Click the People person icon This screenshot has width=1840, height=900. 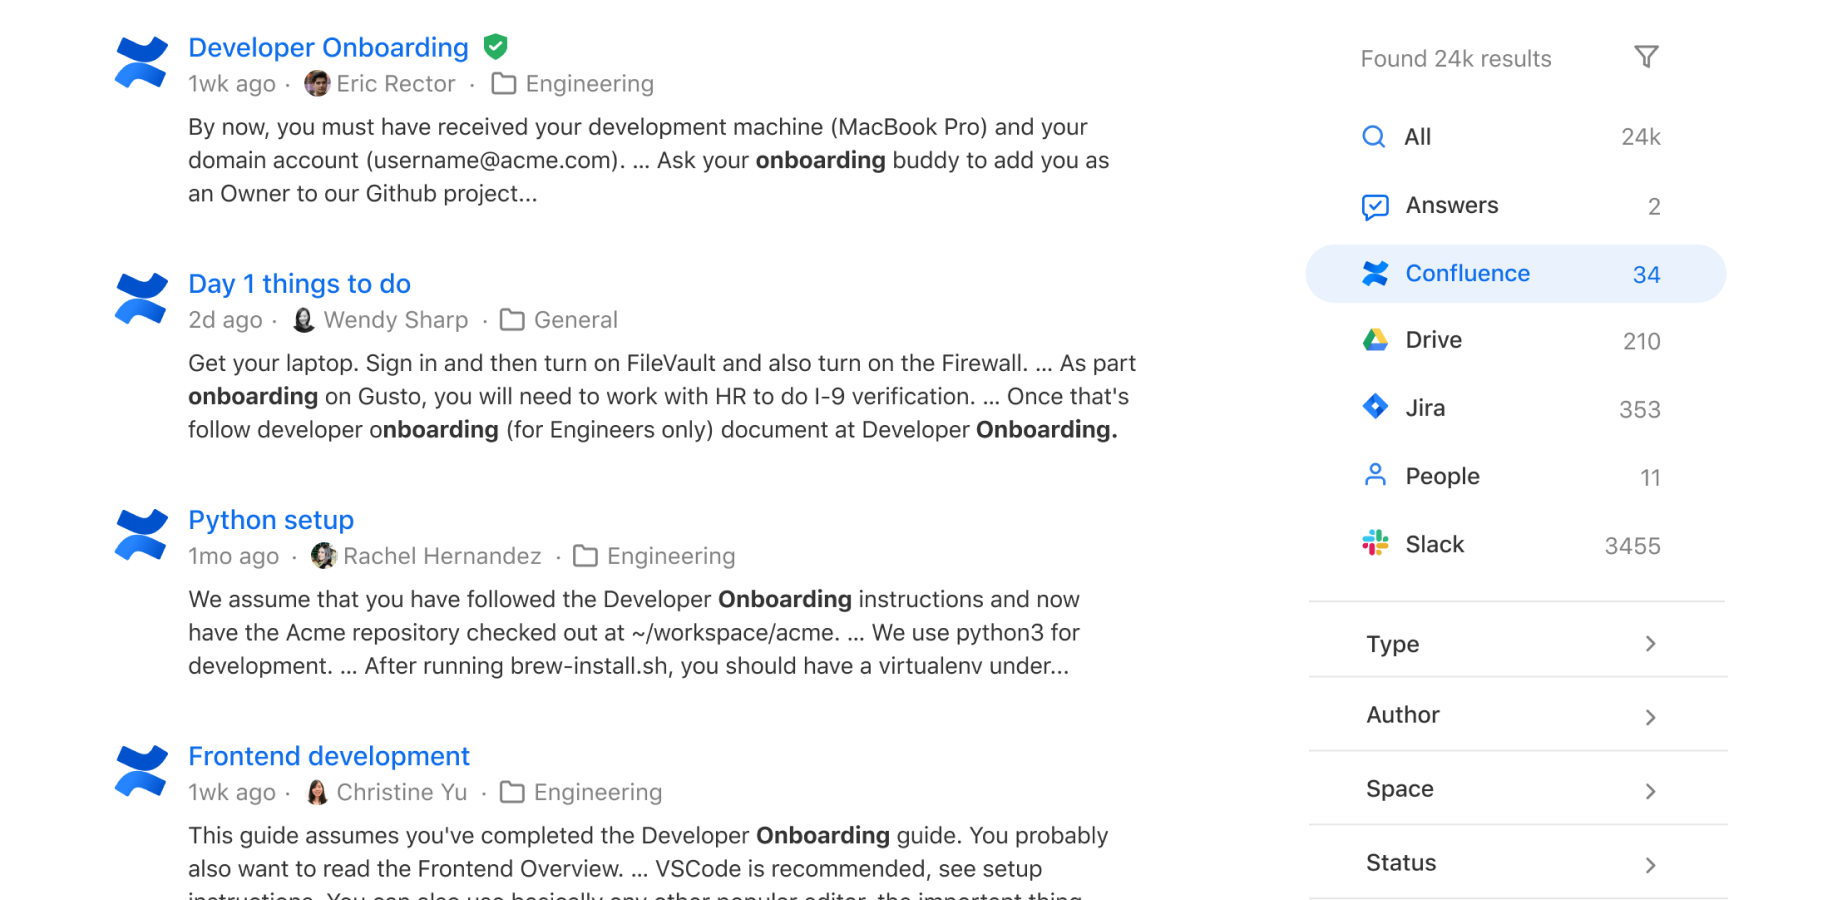(1375, 475)
